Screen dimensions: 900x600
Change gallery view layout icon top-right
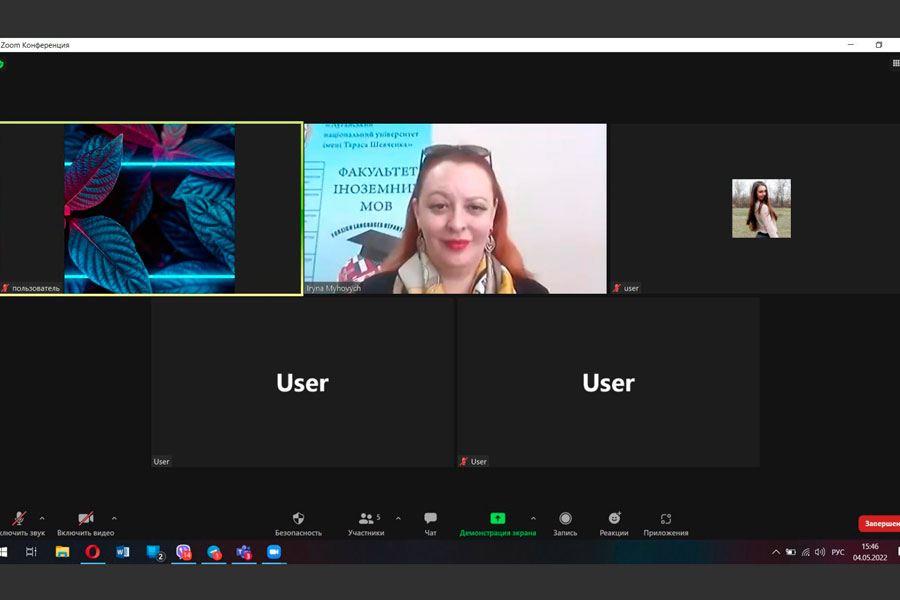(895, 63)
